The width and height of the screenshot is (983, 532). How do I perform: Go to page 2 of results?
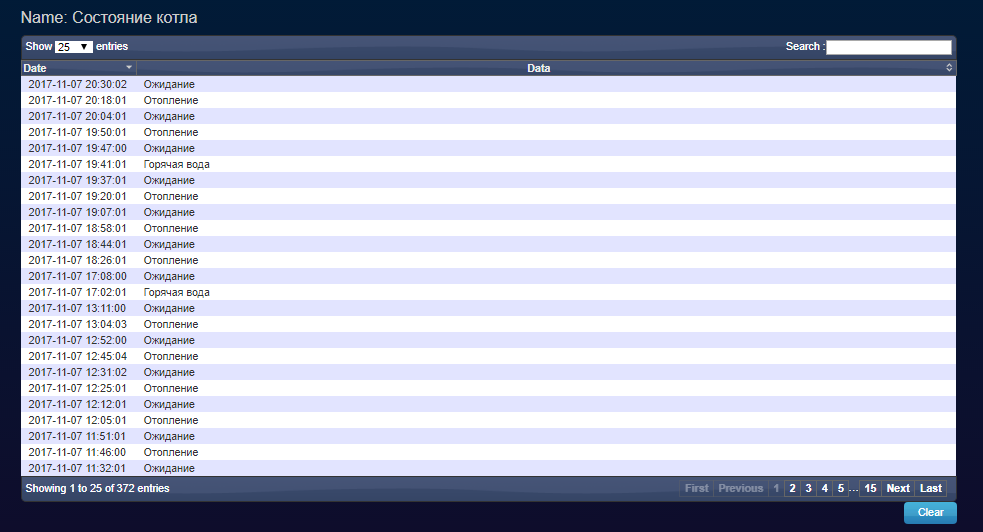point(792,488)
